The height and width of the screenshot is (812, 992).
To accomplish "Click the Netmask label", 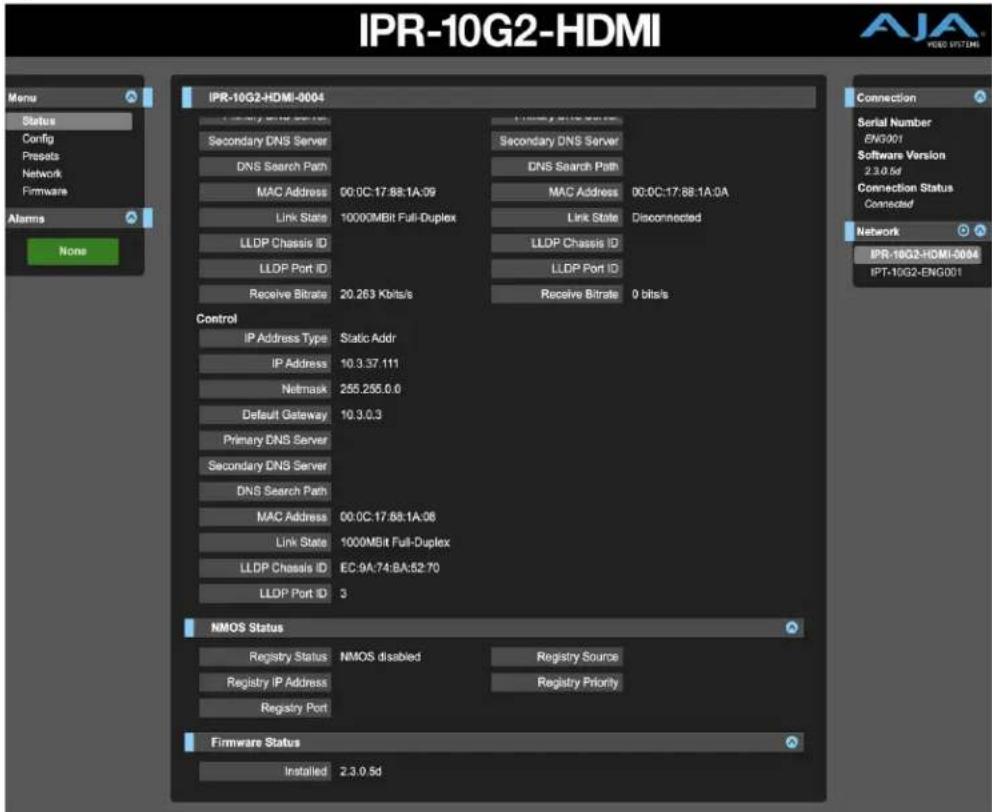I will 265,389.
